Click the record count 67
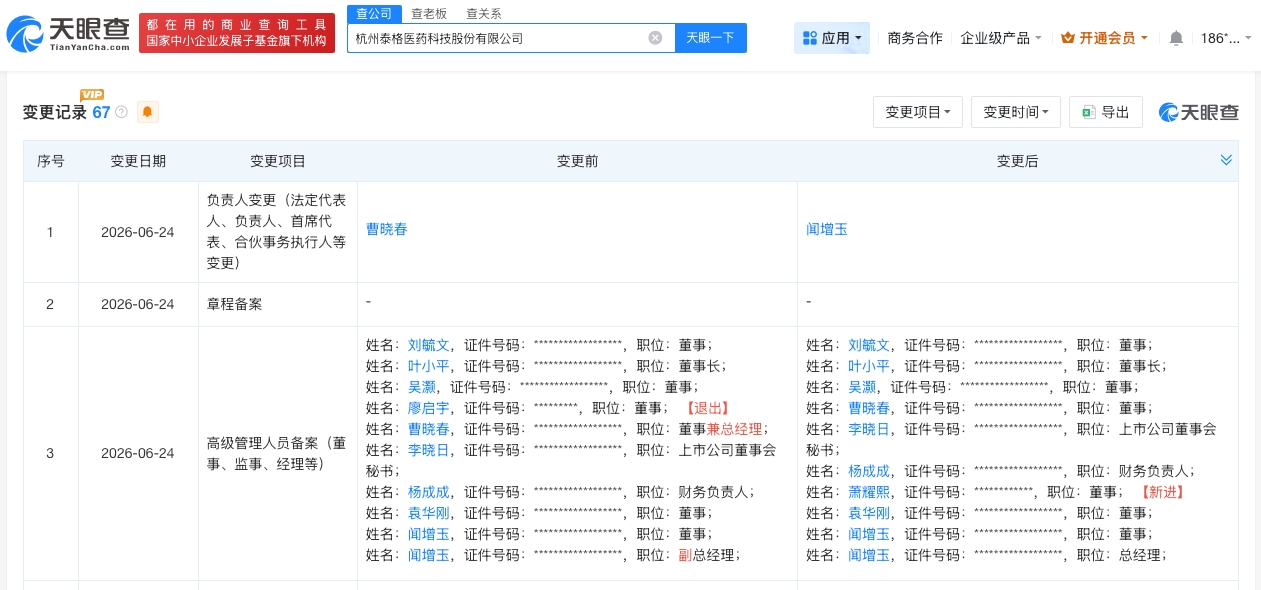Viewport: 1261px width, 590px height. (x=101, y=113)
